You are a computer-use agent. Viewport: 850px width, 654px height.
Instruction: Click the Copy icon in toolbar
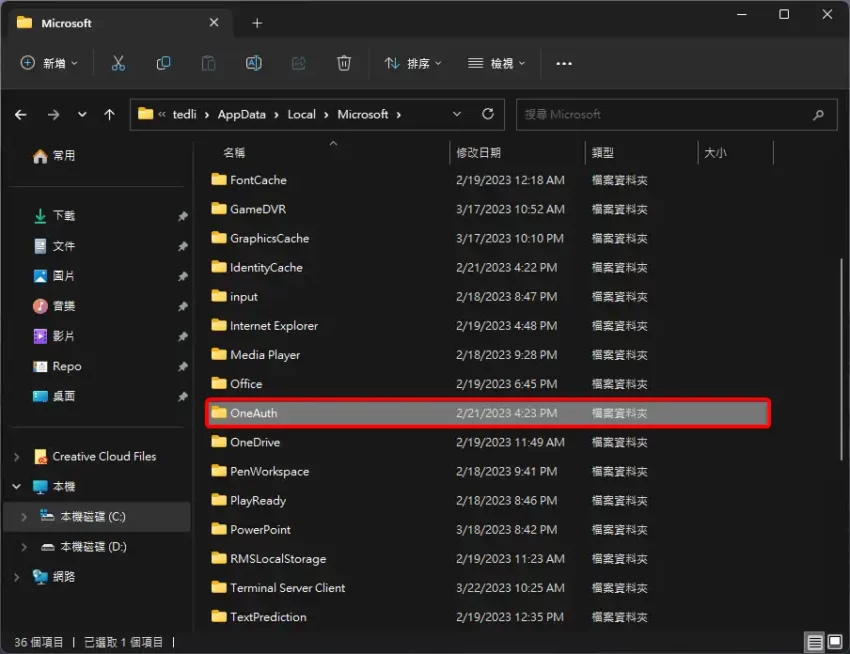pos(163,63)
